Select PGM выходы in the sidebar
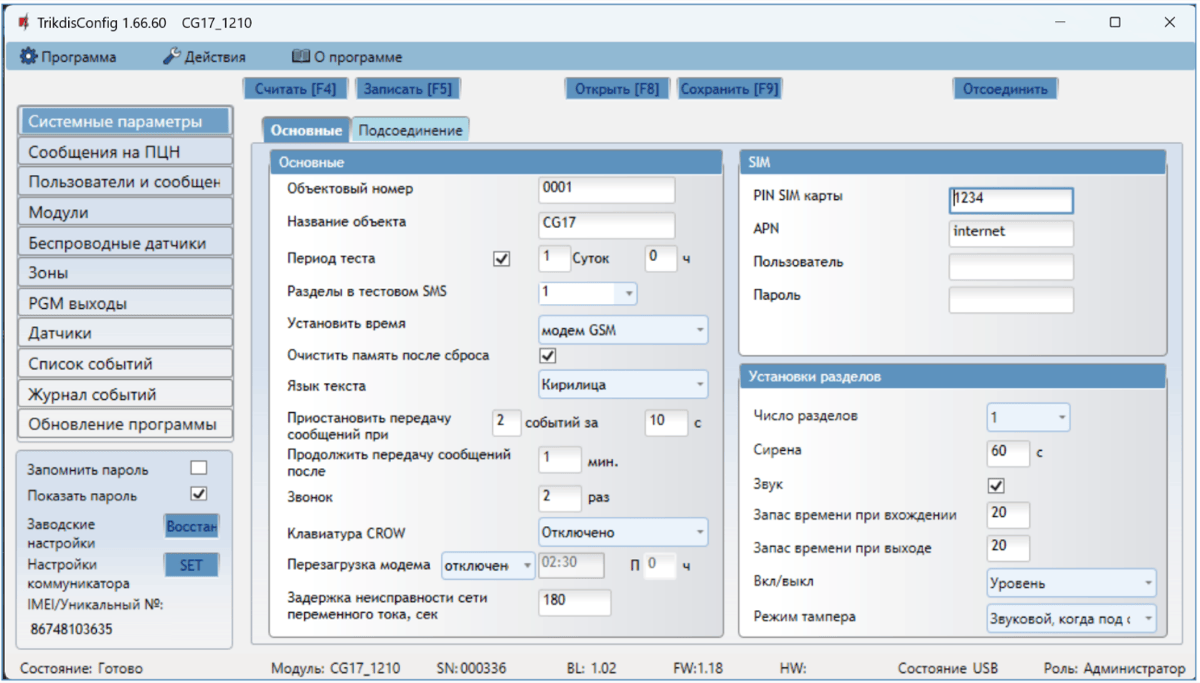This screenshot has width=1200, height=683. tap(124, 303)
